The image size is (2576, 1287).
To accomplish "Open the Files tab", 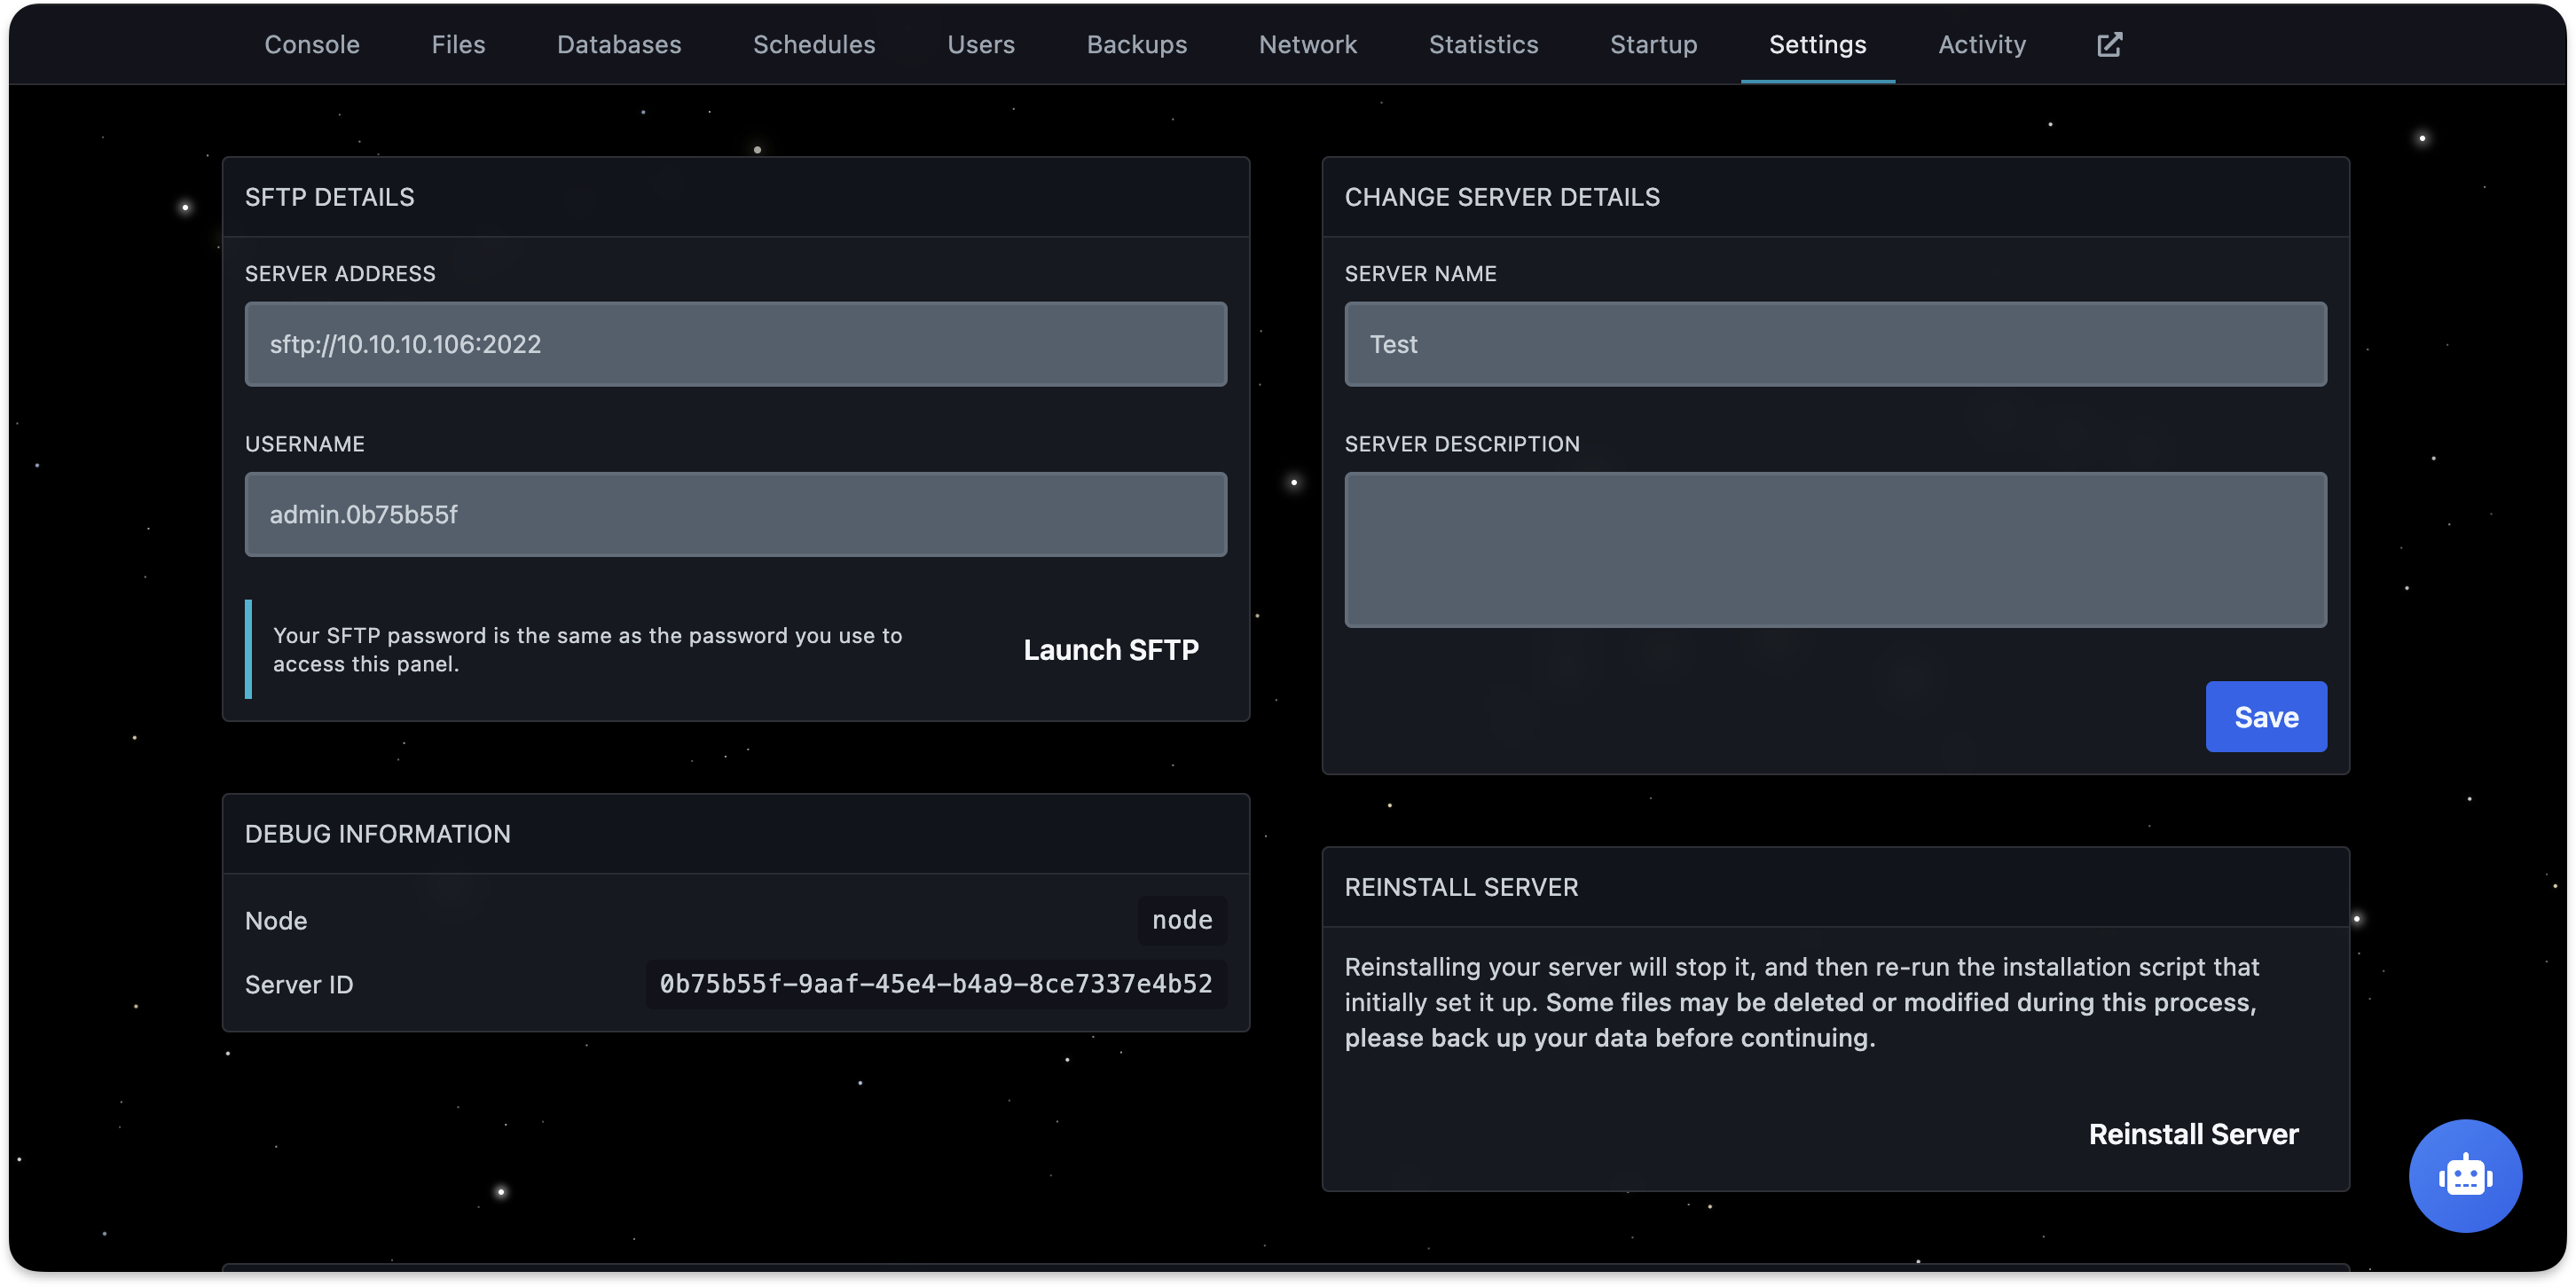I will (458, 45).
